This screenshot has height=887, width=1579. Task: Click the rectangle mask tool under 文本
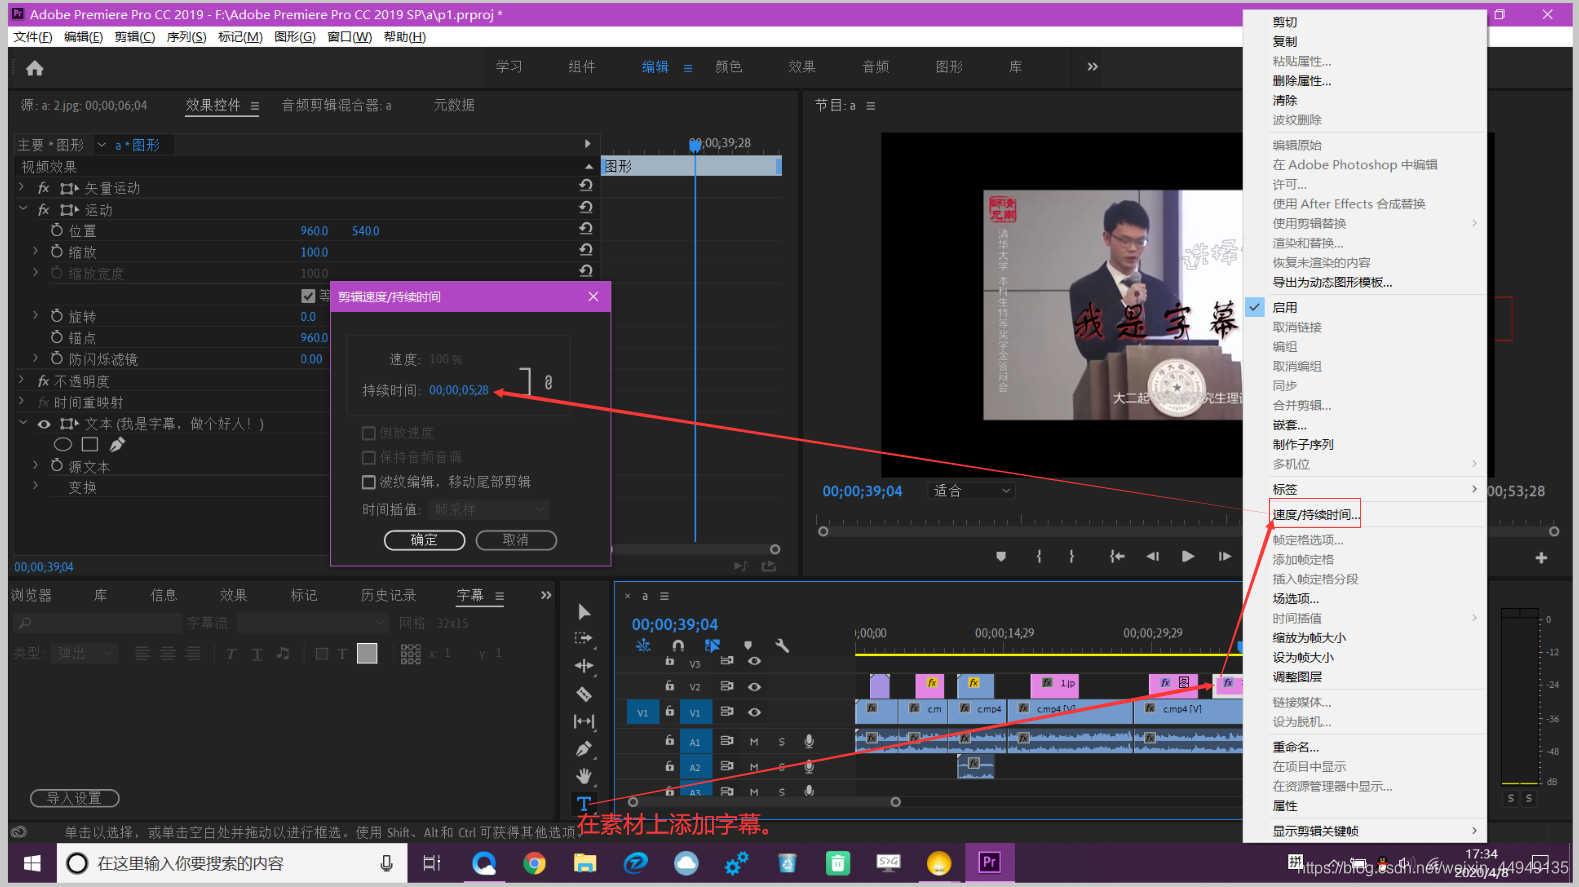tap(90, 444)
